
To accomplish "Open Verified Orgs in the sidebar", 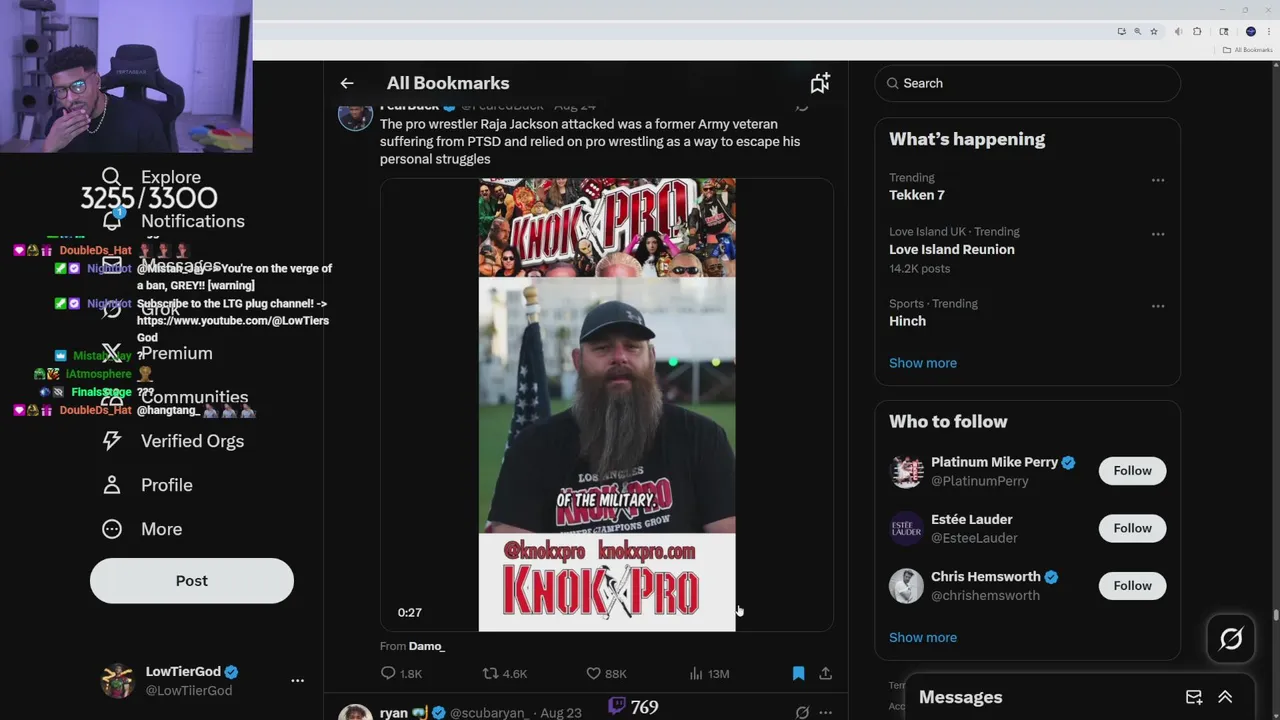I will [192, 441].
